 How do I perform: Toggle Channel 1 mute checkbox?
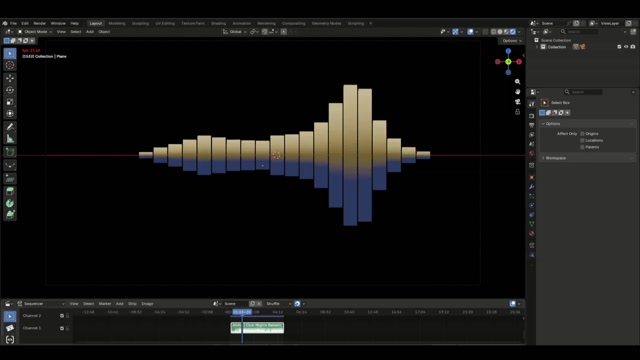click(x=62, y=328)
